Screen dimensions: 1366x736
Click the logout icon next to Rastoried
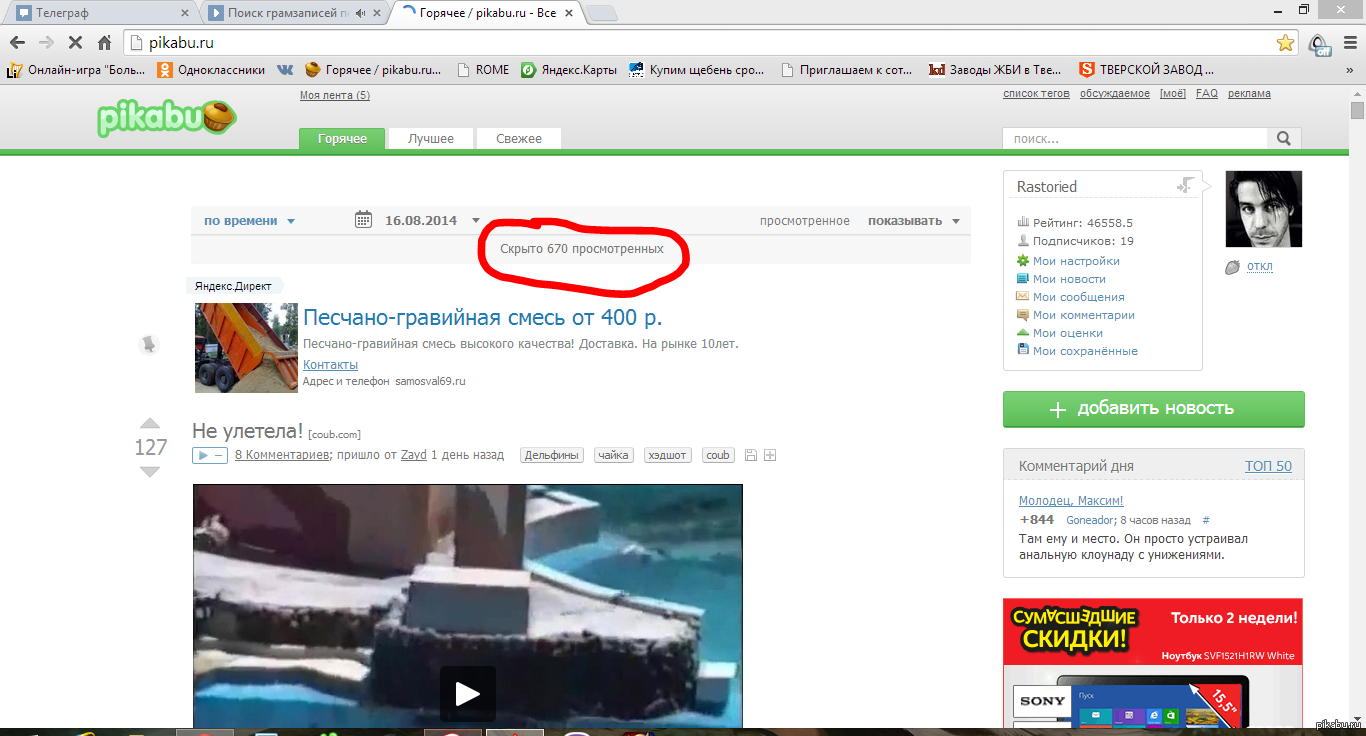(1185, 186)
